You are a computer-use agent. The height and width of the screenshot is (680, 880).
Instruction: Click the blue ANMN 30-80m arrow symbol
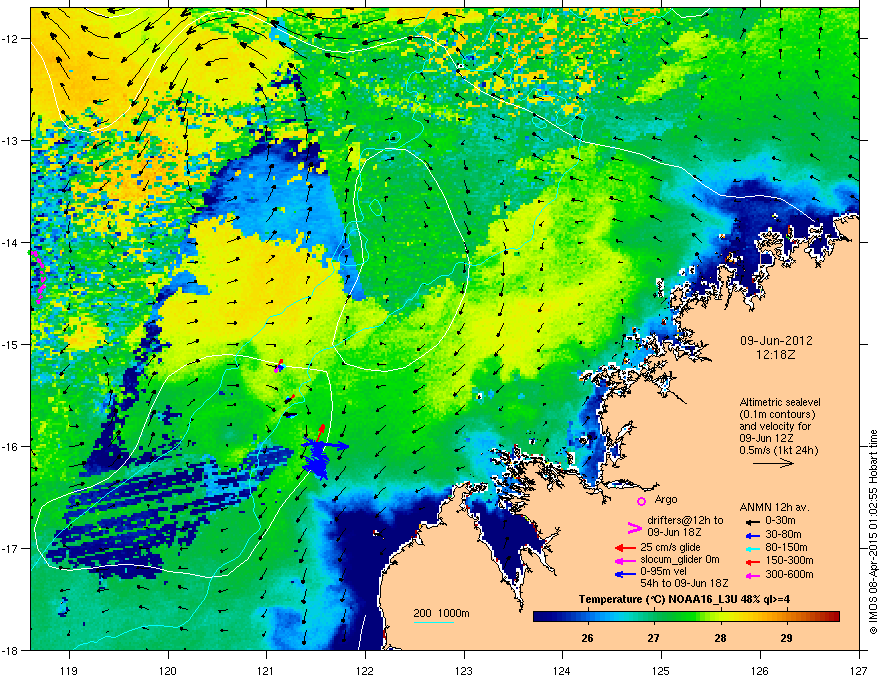click(x=755, y=535)
